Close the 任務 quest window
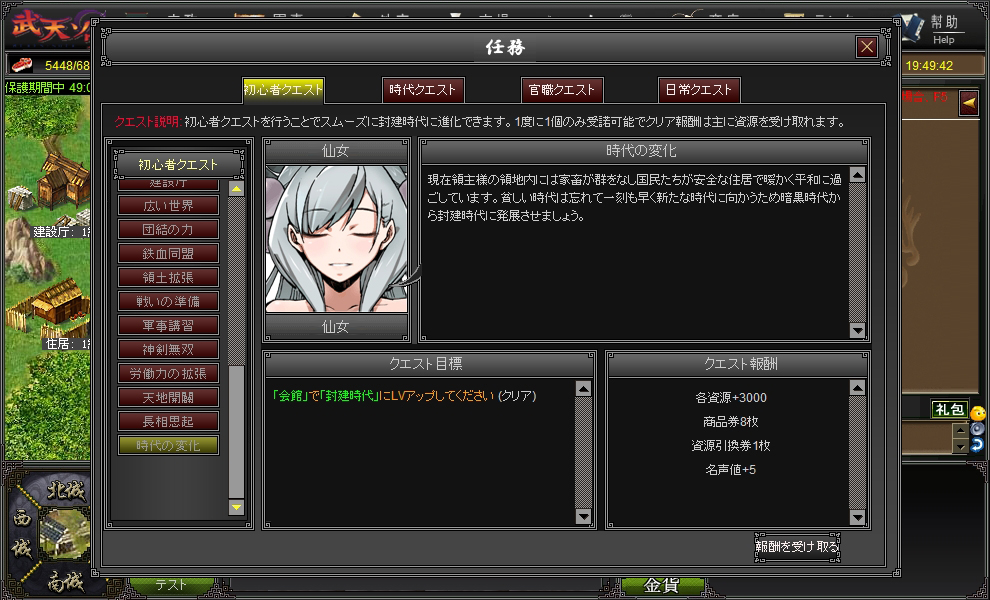The image size is (990, 600). coord(866,47)
